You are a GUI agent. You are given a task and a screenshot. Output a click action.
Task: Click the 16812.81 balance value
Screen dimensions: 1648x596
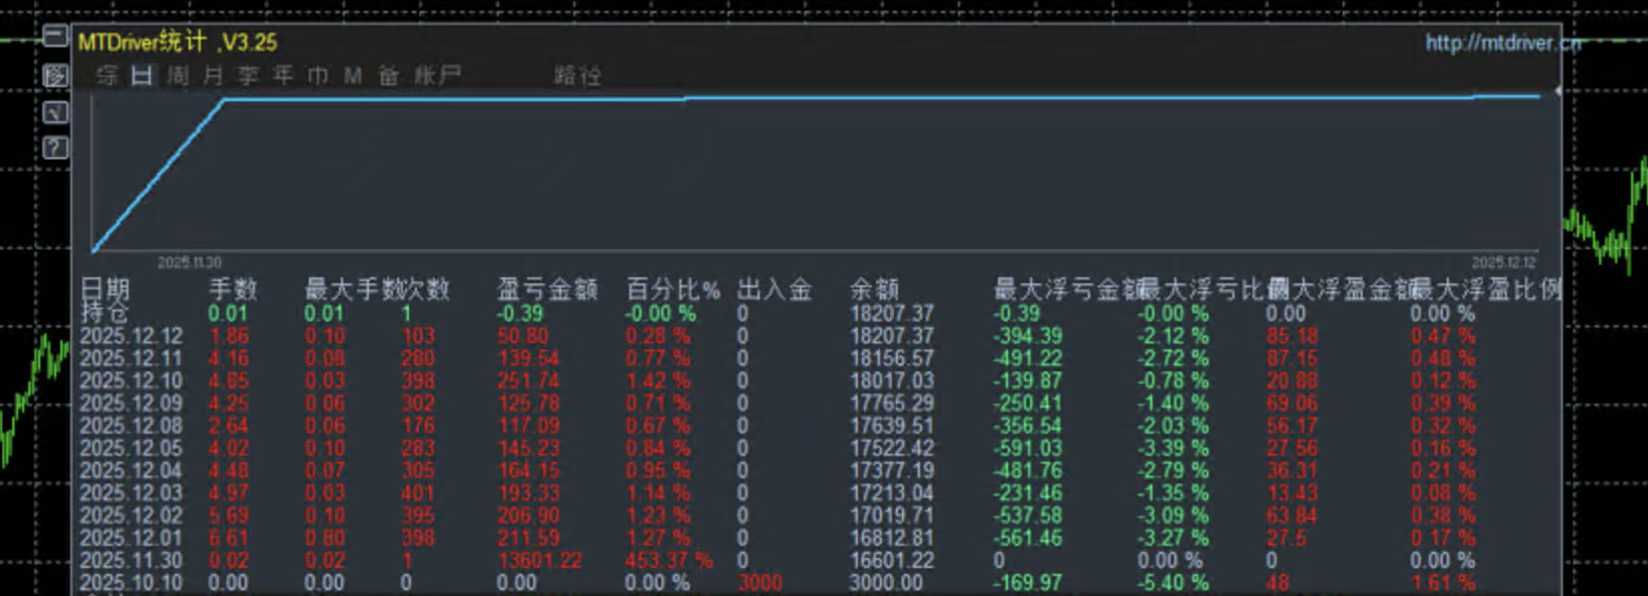pos(891,538)
